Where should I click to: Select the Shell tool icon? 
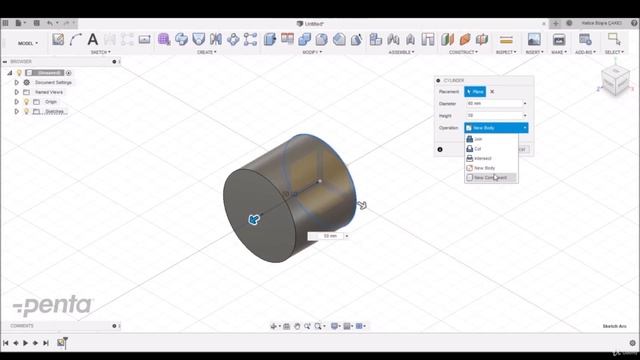(x=322, y=39)
